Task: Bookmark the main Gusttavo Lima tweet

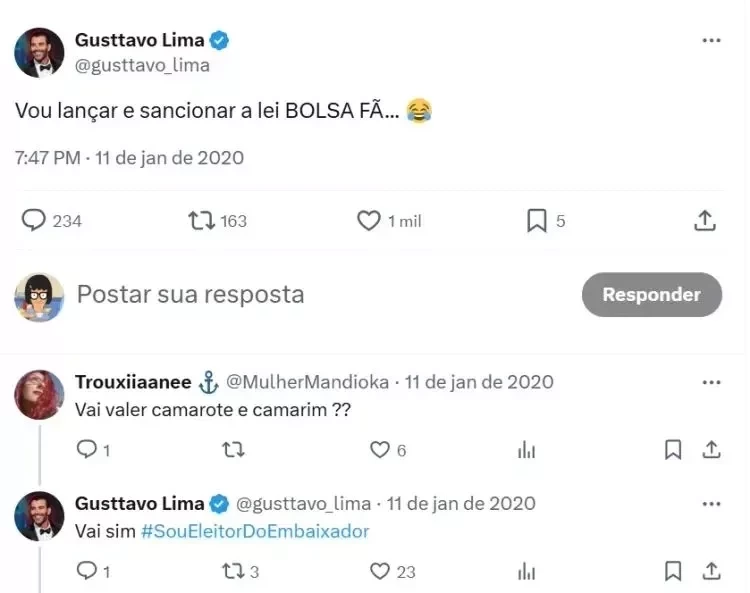Action: click(537, 220)
